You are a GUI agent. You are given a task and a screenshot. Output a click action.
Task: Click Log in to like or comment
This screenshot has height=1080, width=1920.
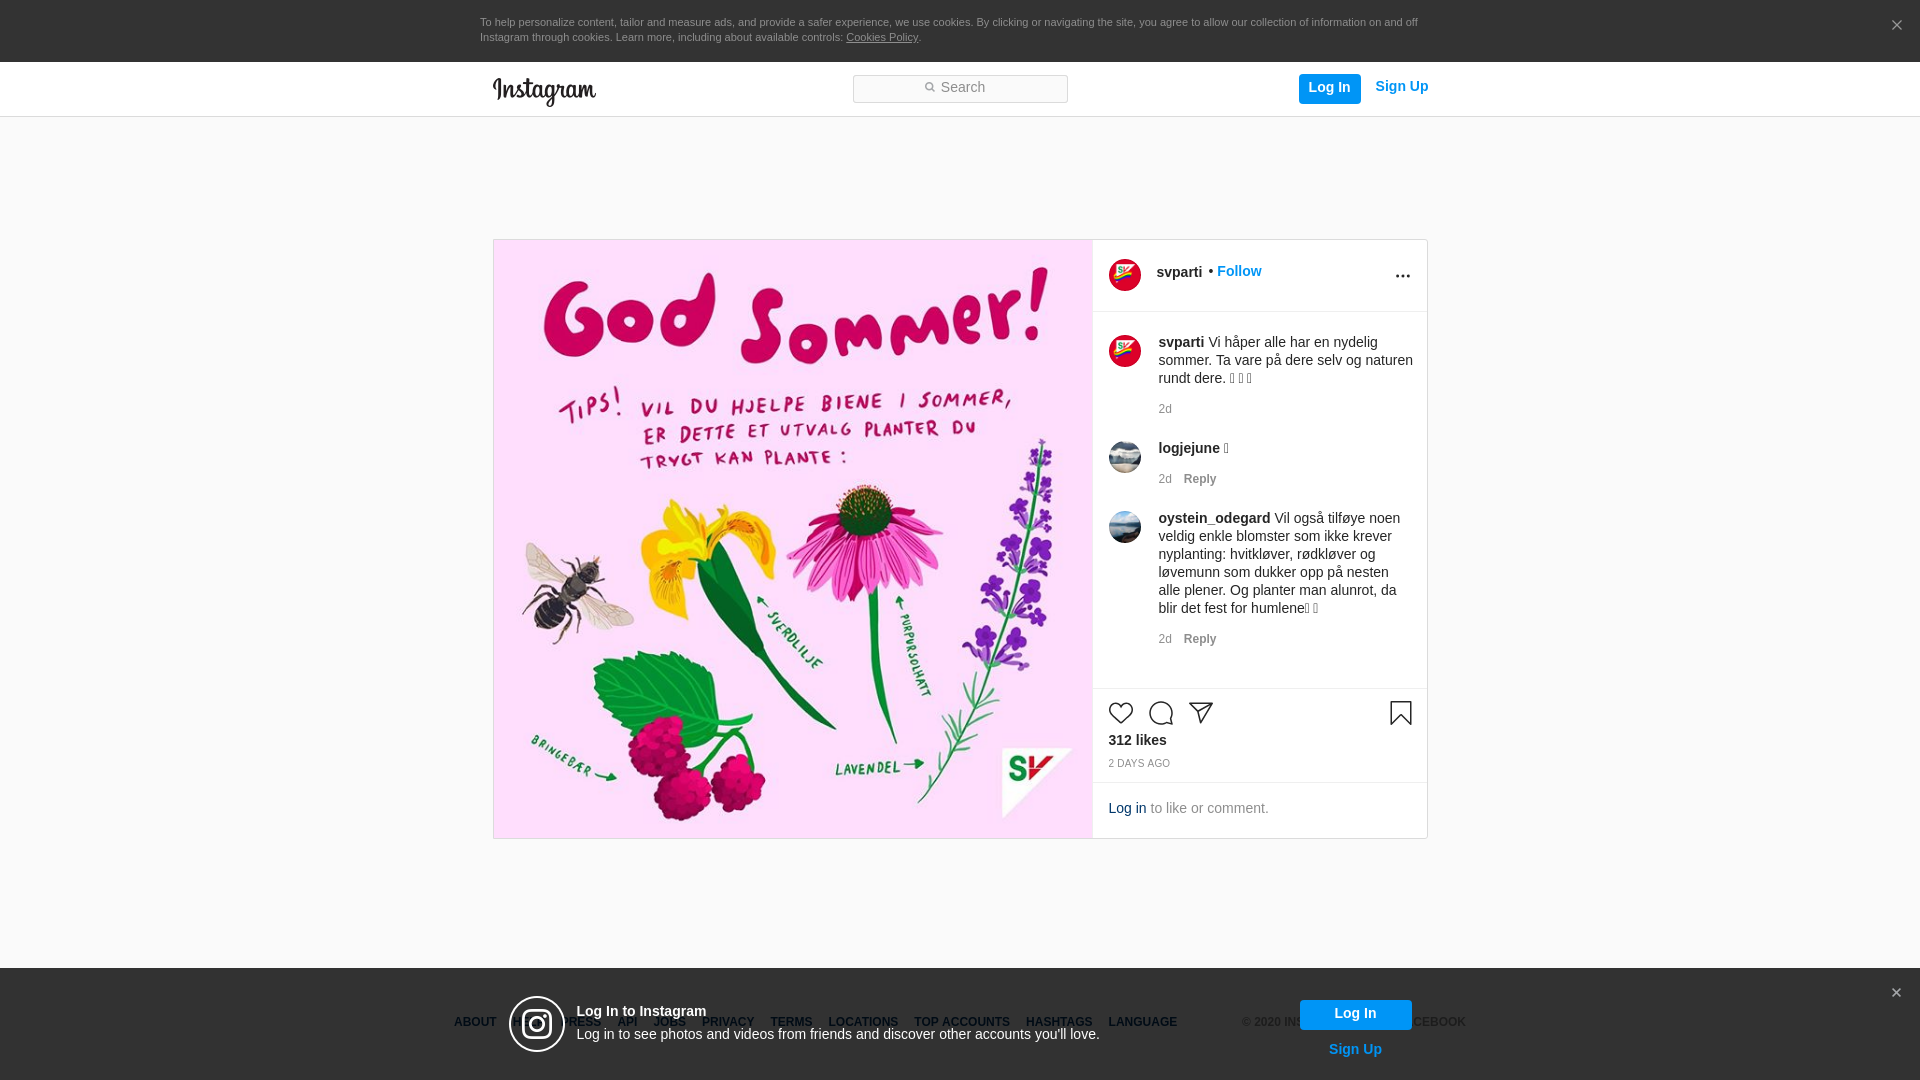pos(1127,808)
